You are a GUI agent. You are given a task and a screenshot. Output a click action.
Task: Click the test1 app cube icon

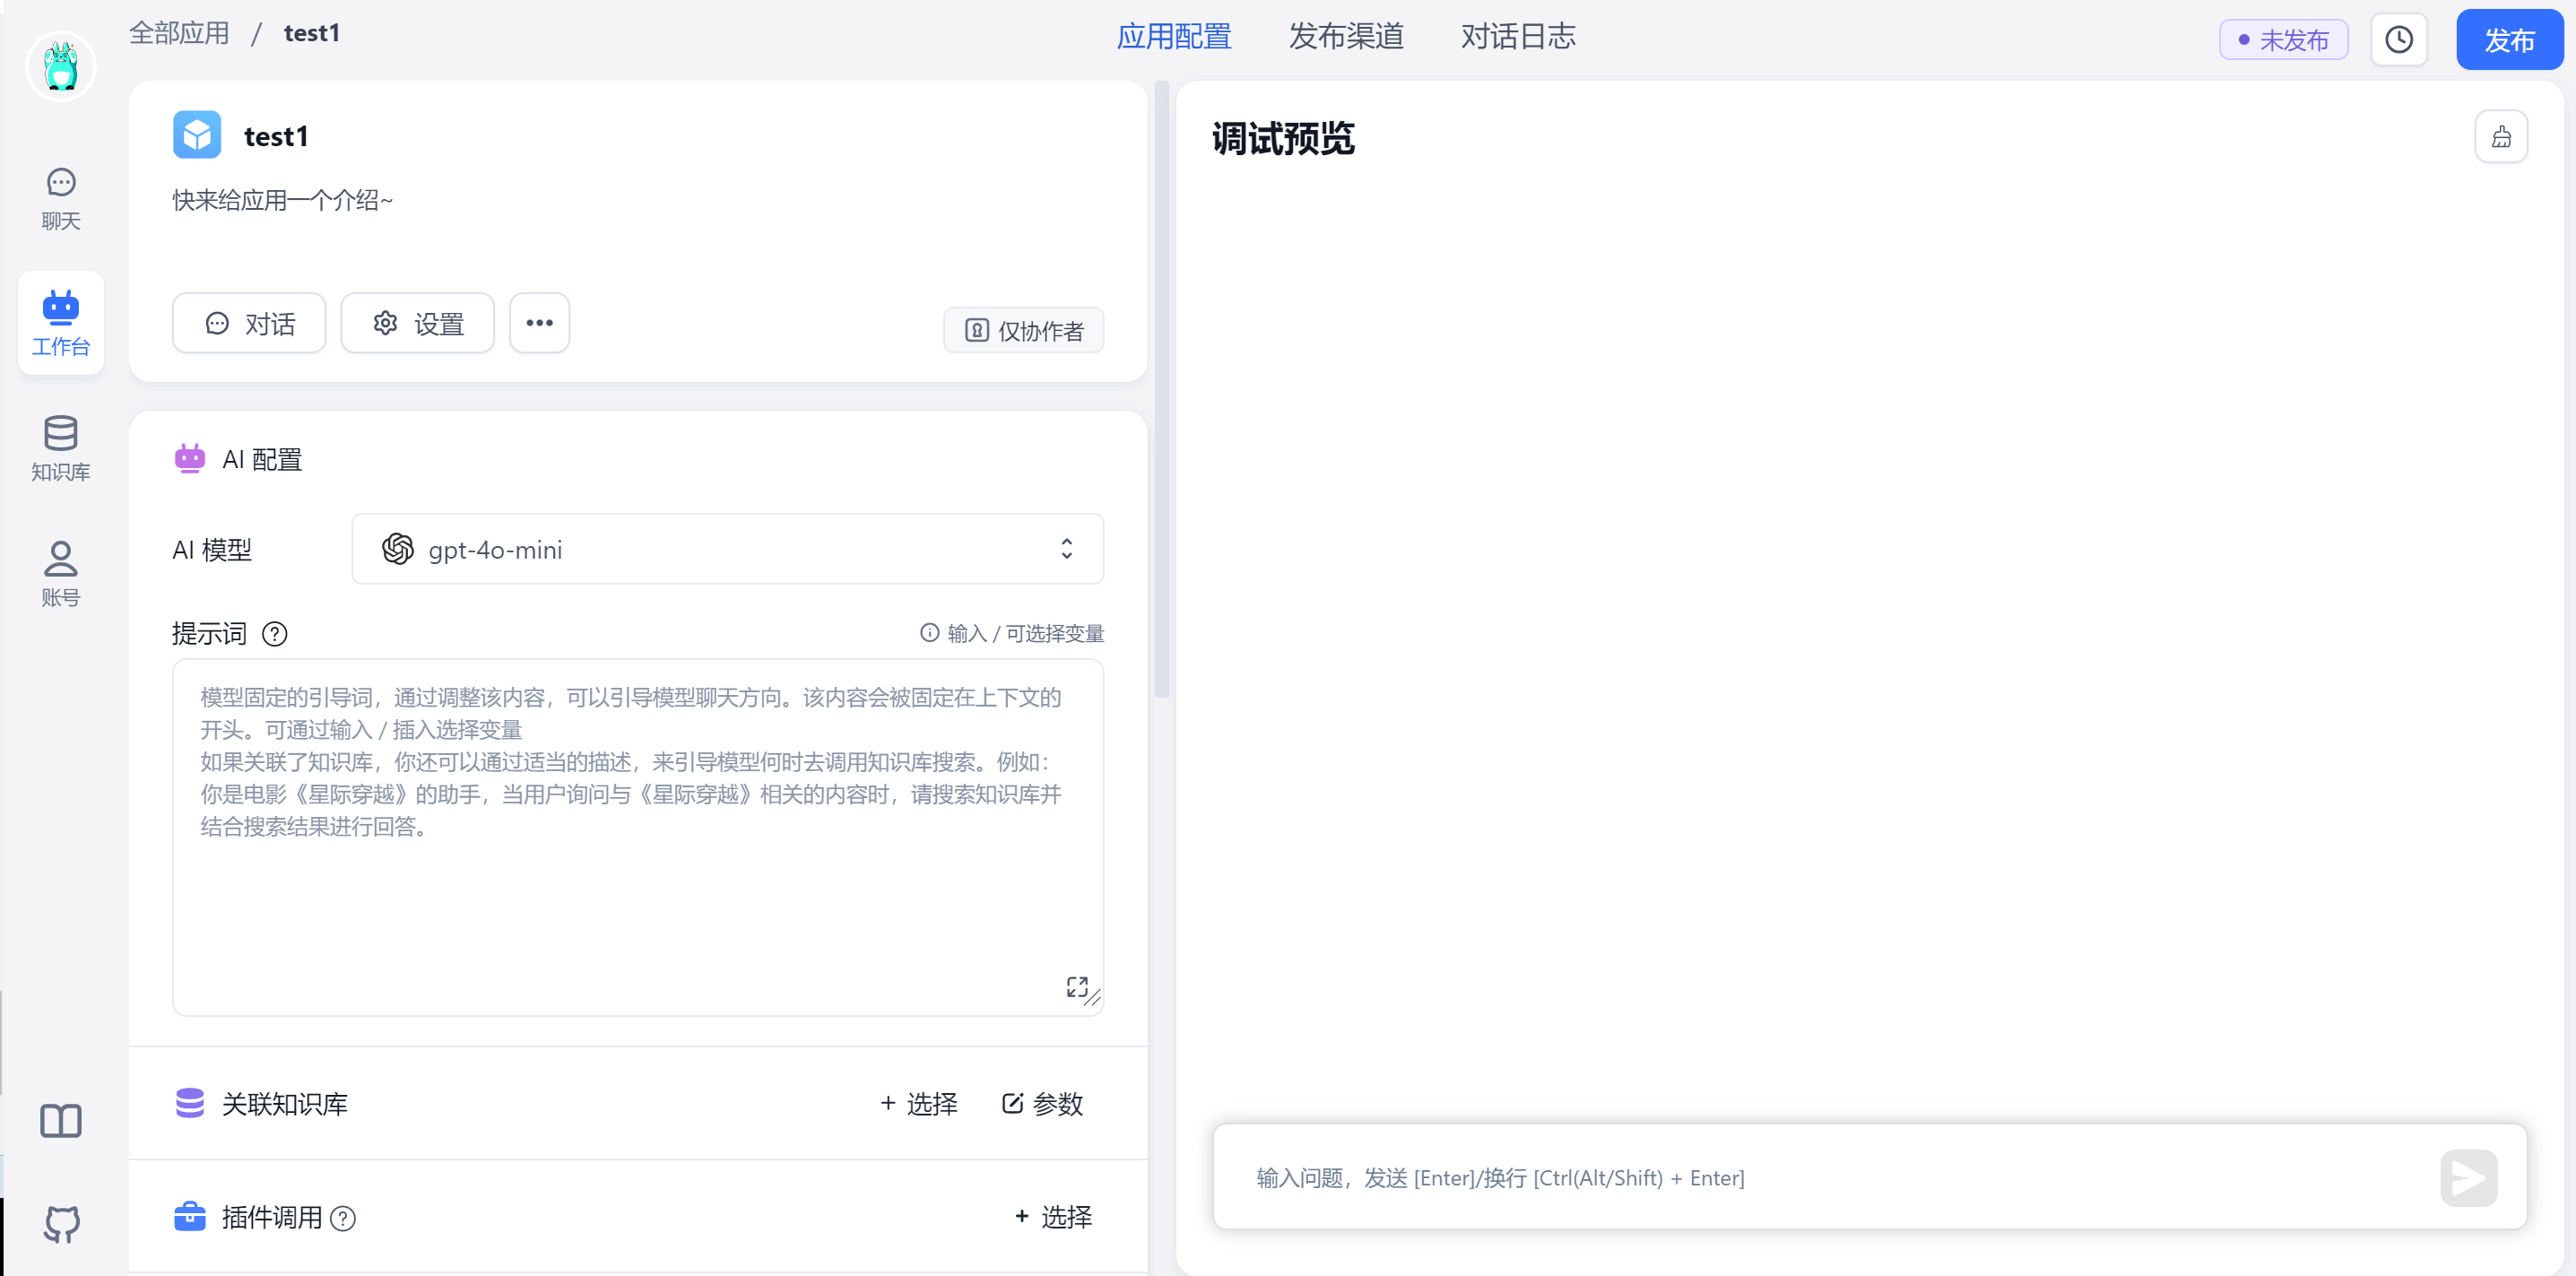(x=197, y=135)
